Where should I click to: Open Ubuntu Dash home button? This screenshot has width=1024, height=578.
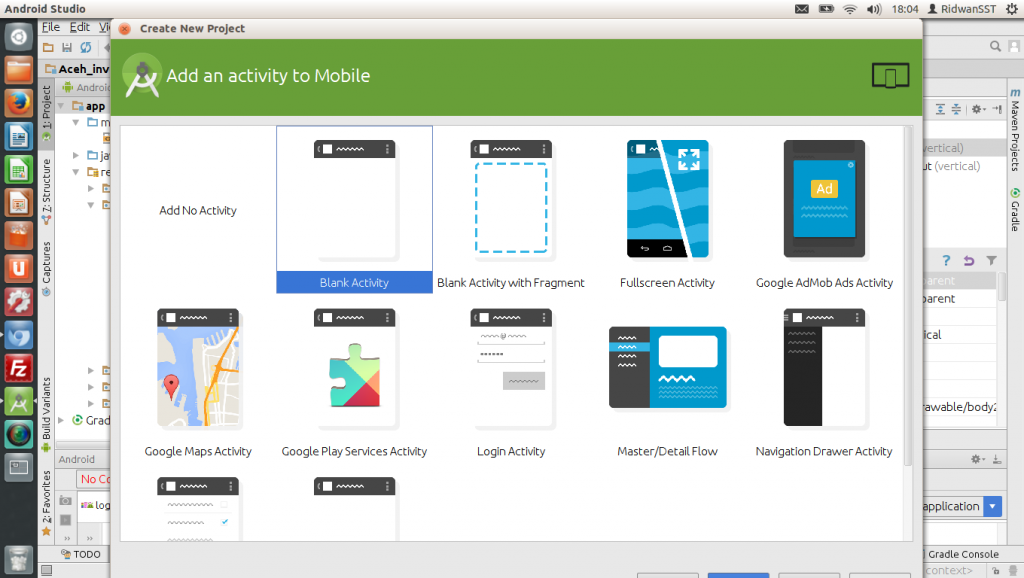coord(18,37)
